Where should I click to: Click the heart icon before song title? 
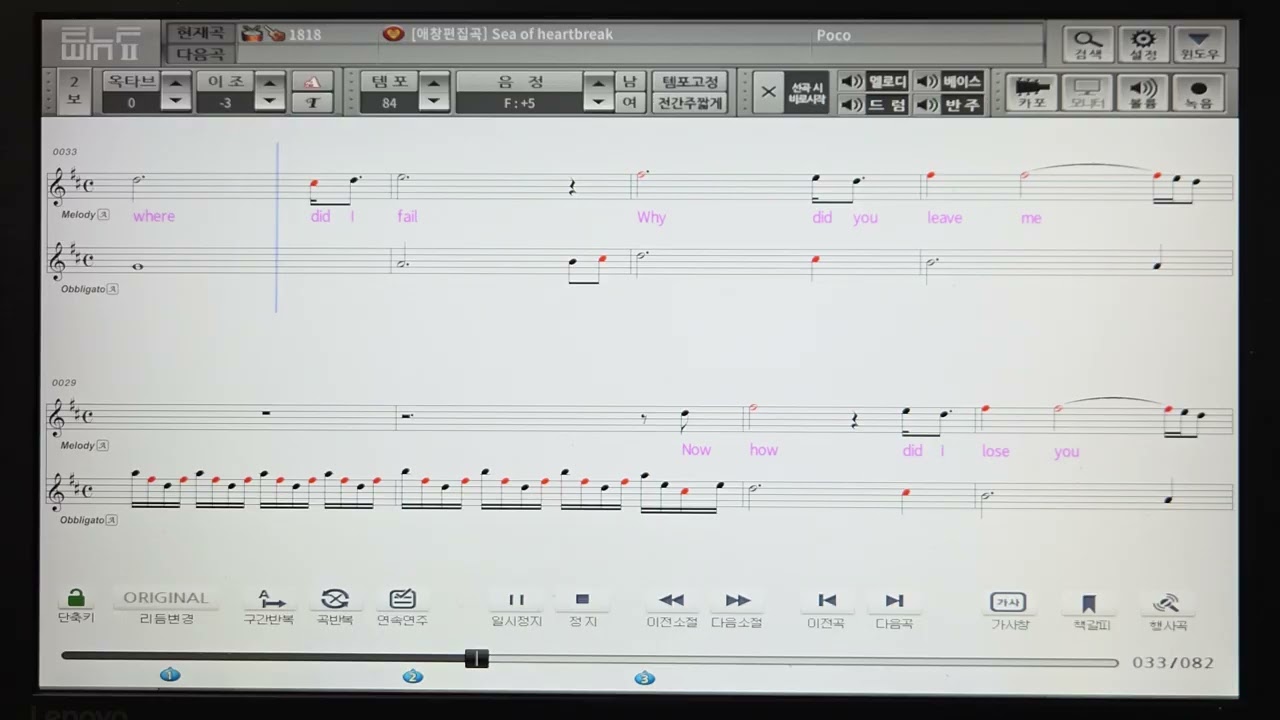coord(394,34)
